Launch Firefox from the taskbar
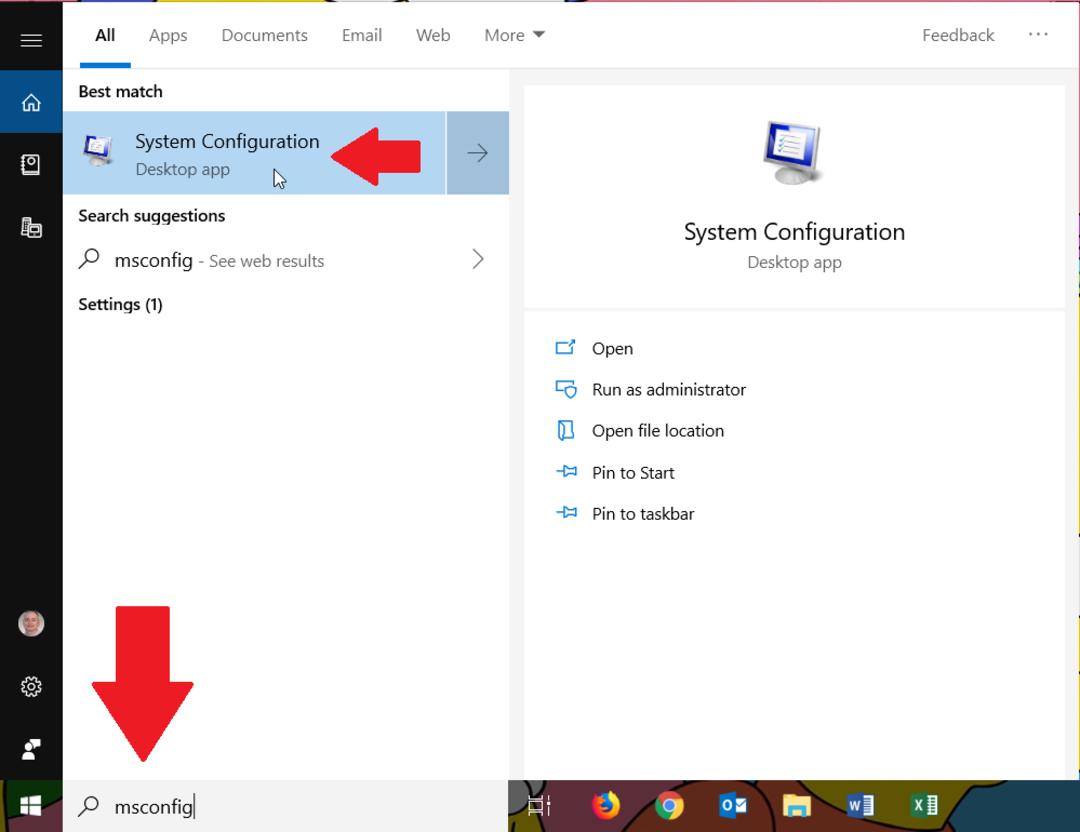This screenshot has width=1080, height=832. (x=606, y=805)
